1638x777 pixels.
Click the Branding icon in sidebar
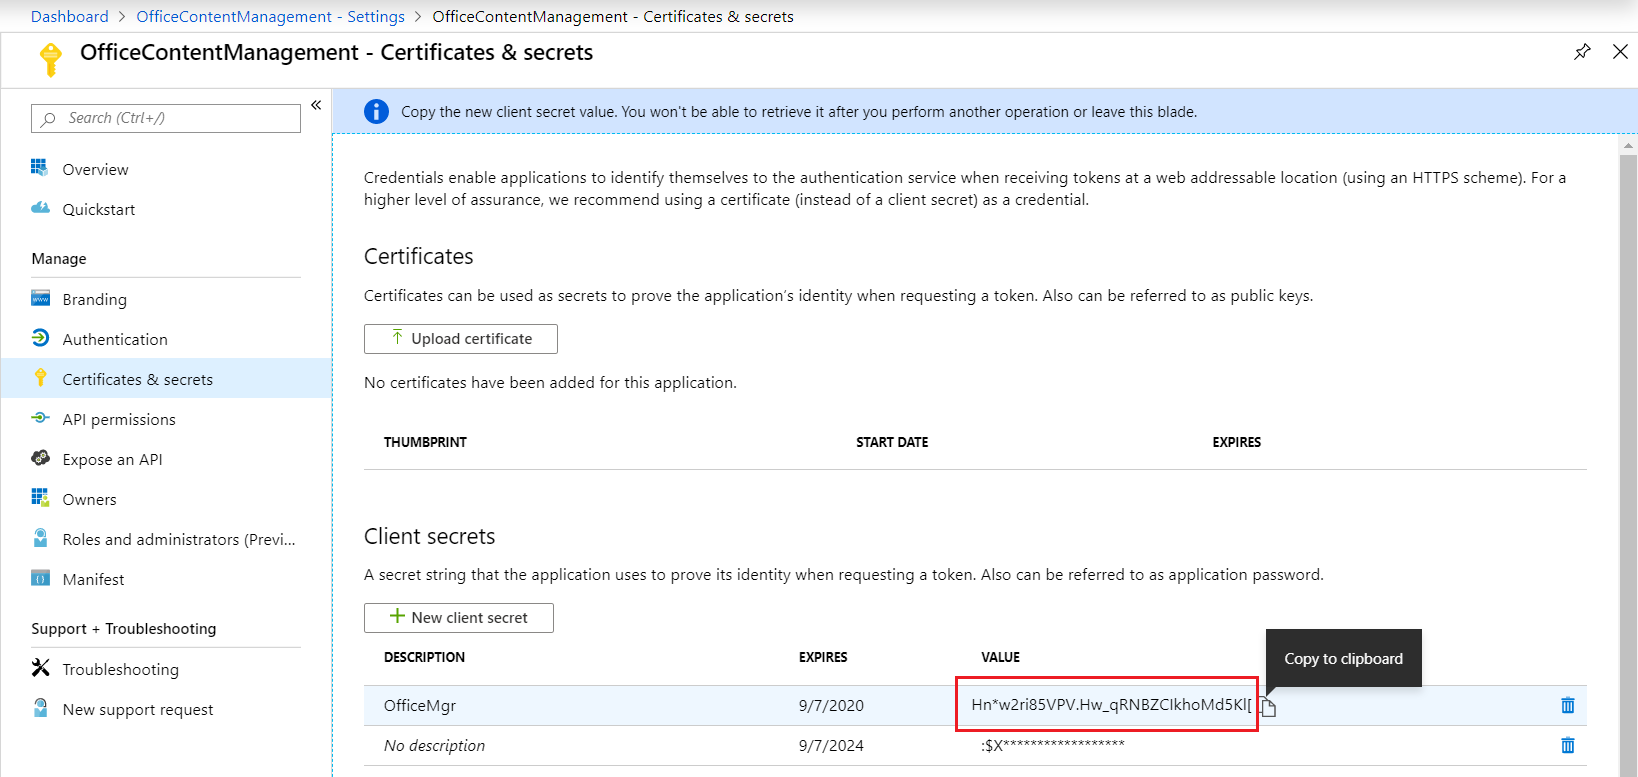click(41, 298)
